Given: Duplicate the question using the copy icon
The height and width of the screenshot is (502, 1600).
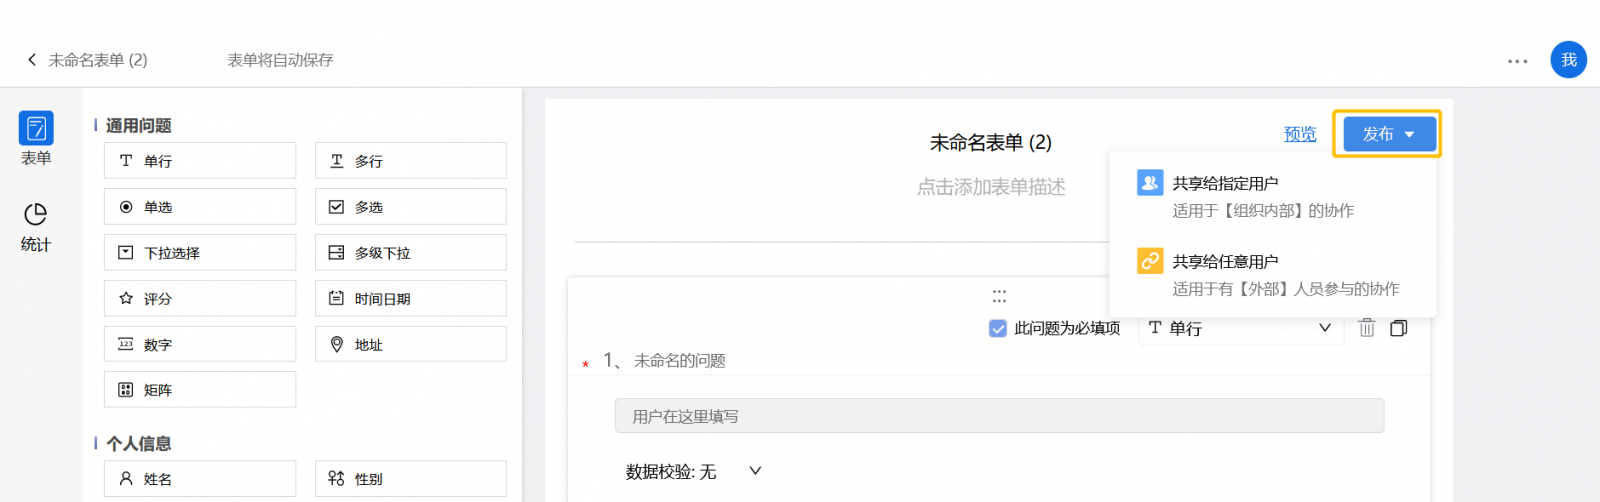Looking at the screenshot, I should click(x=1398, y=328).
